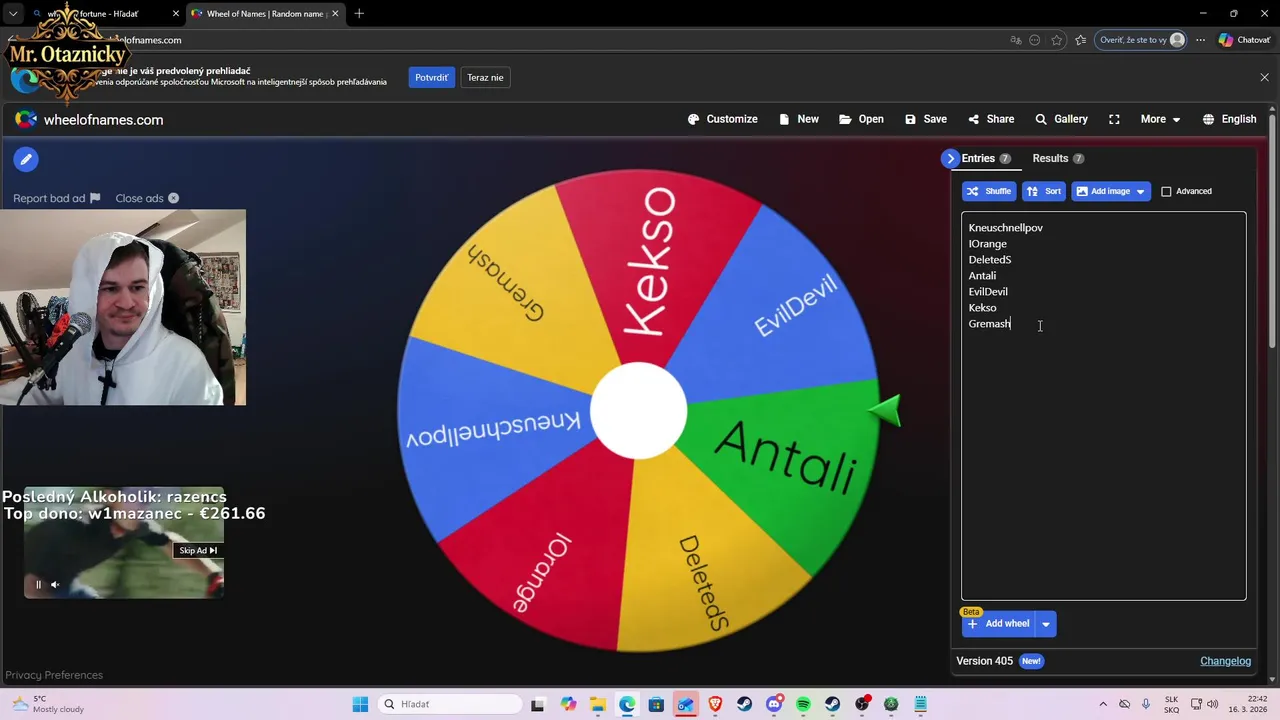Share the wheel
Image resolution: width=1280 pixels, height=720 pixels.
991,119
